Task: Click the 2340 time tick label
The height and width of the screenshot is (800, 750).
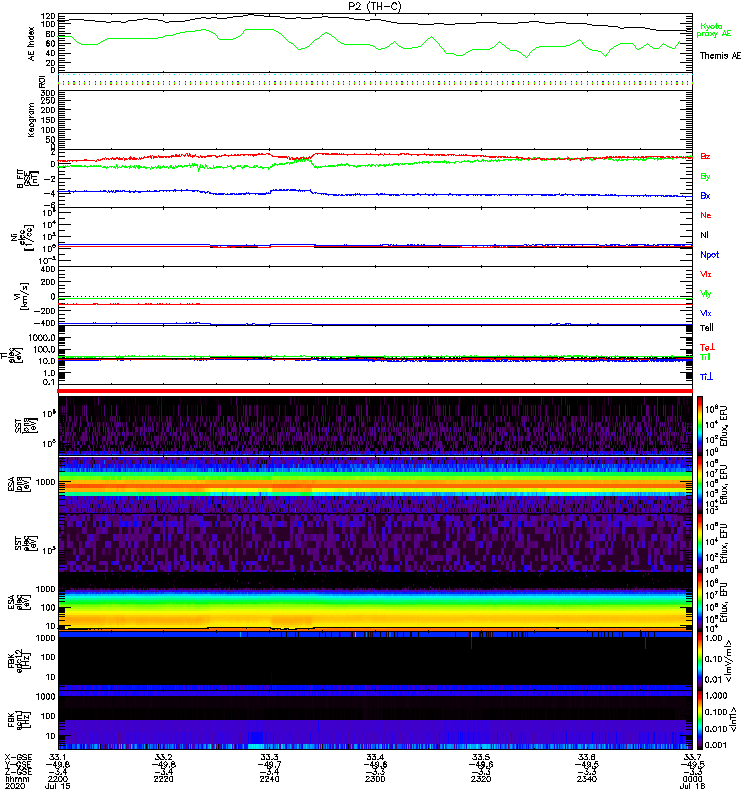Action: pos(587,779)
